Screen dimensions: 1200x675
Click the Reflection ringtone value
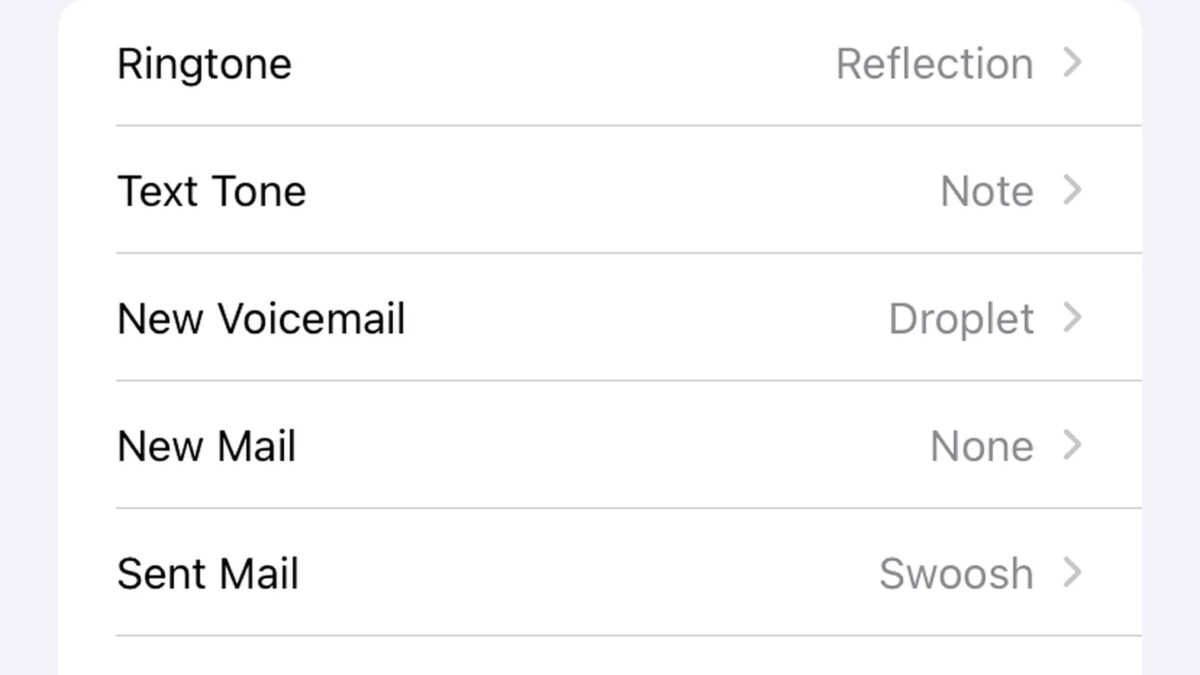pyautogui.click(x=934, y=64)
